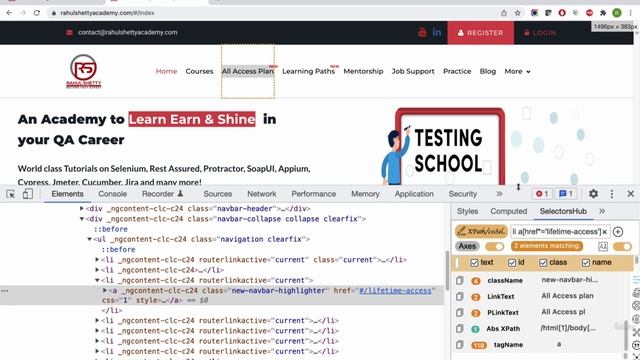Open the Mentorship navigation link

(x=363, y=71)
